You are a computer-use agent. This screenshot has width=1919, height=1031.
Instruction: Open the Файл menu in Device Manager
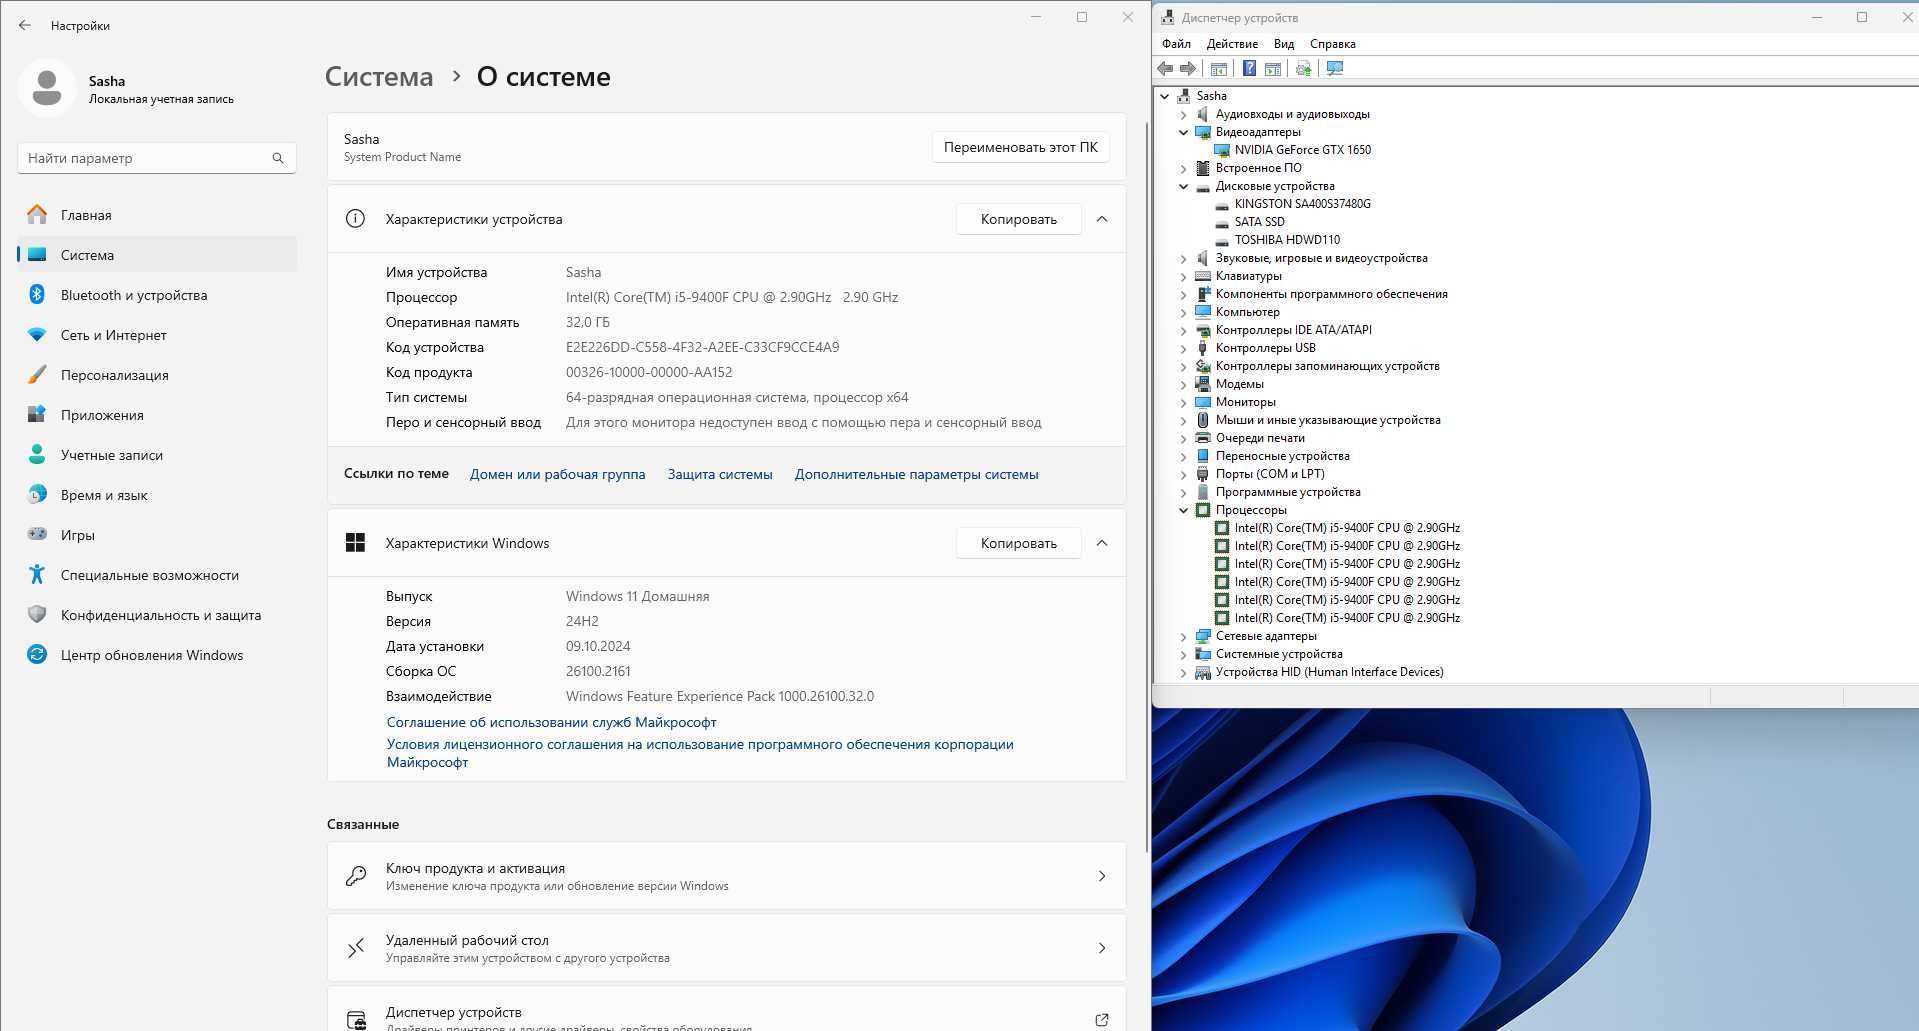[x=1176, y=44]
